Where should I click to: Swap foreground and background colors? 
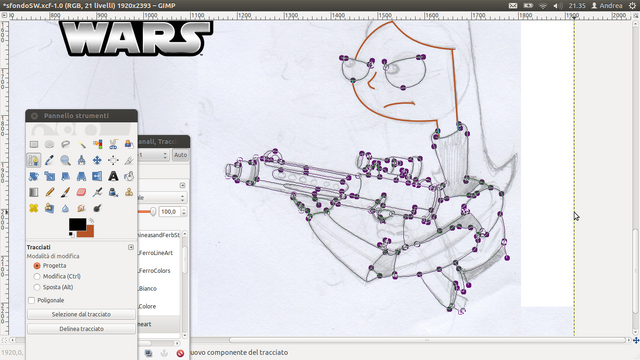pyautogui.click(x=91, y=221)
